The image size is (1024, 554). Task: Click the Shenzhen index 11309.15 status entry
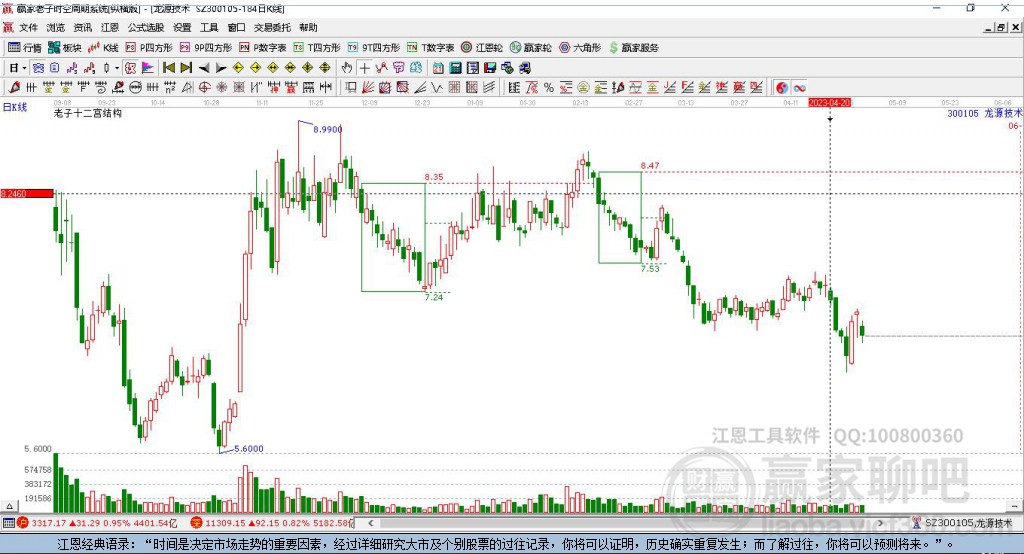pyautogui.click(x=272, y=523)
